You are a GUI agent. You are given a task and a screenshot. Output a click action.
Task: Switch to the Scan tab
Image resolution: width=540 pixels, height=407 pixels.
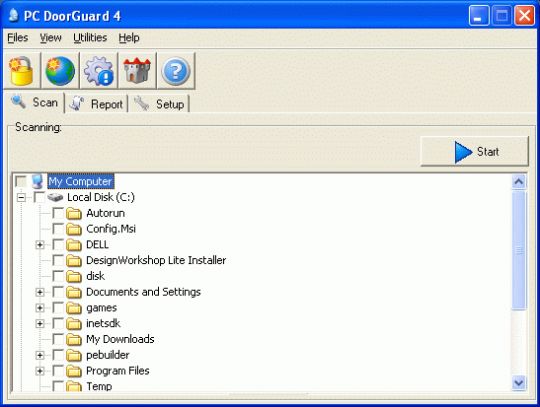click(x=34, y=103)
